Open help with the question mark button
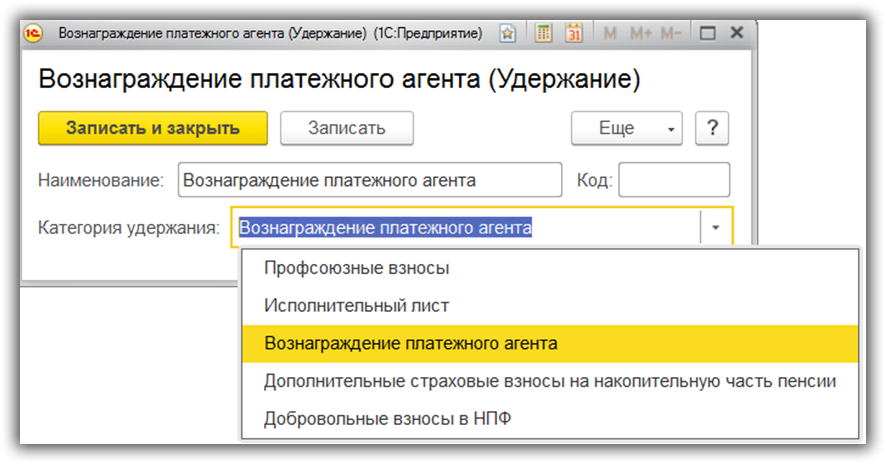The height and width of the screenshot is (464, 886). tap(713, 128)
